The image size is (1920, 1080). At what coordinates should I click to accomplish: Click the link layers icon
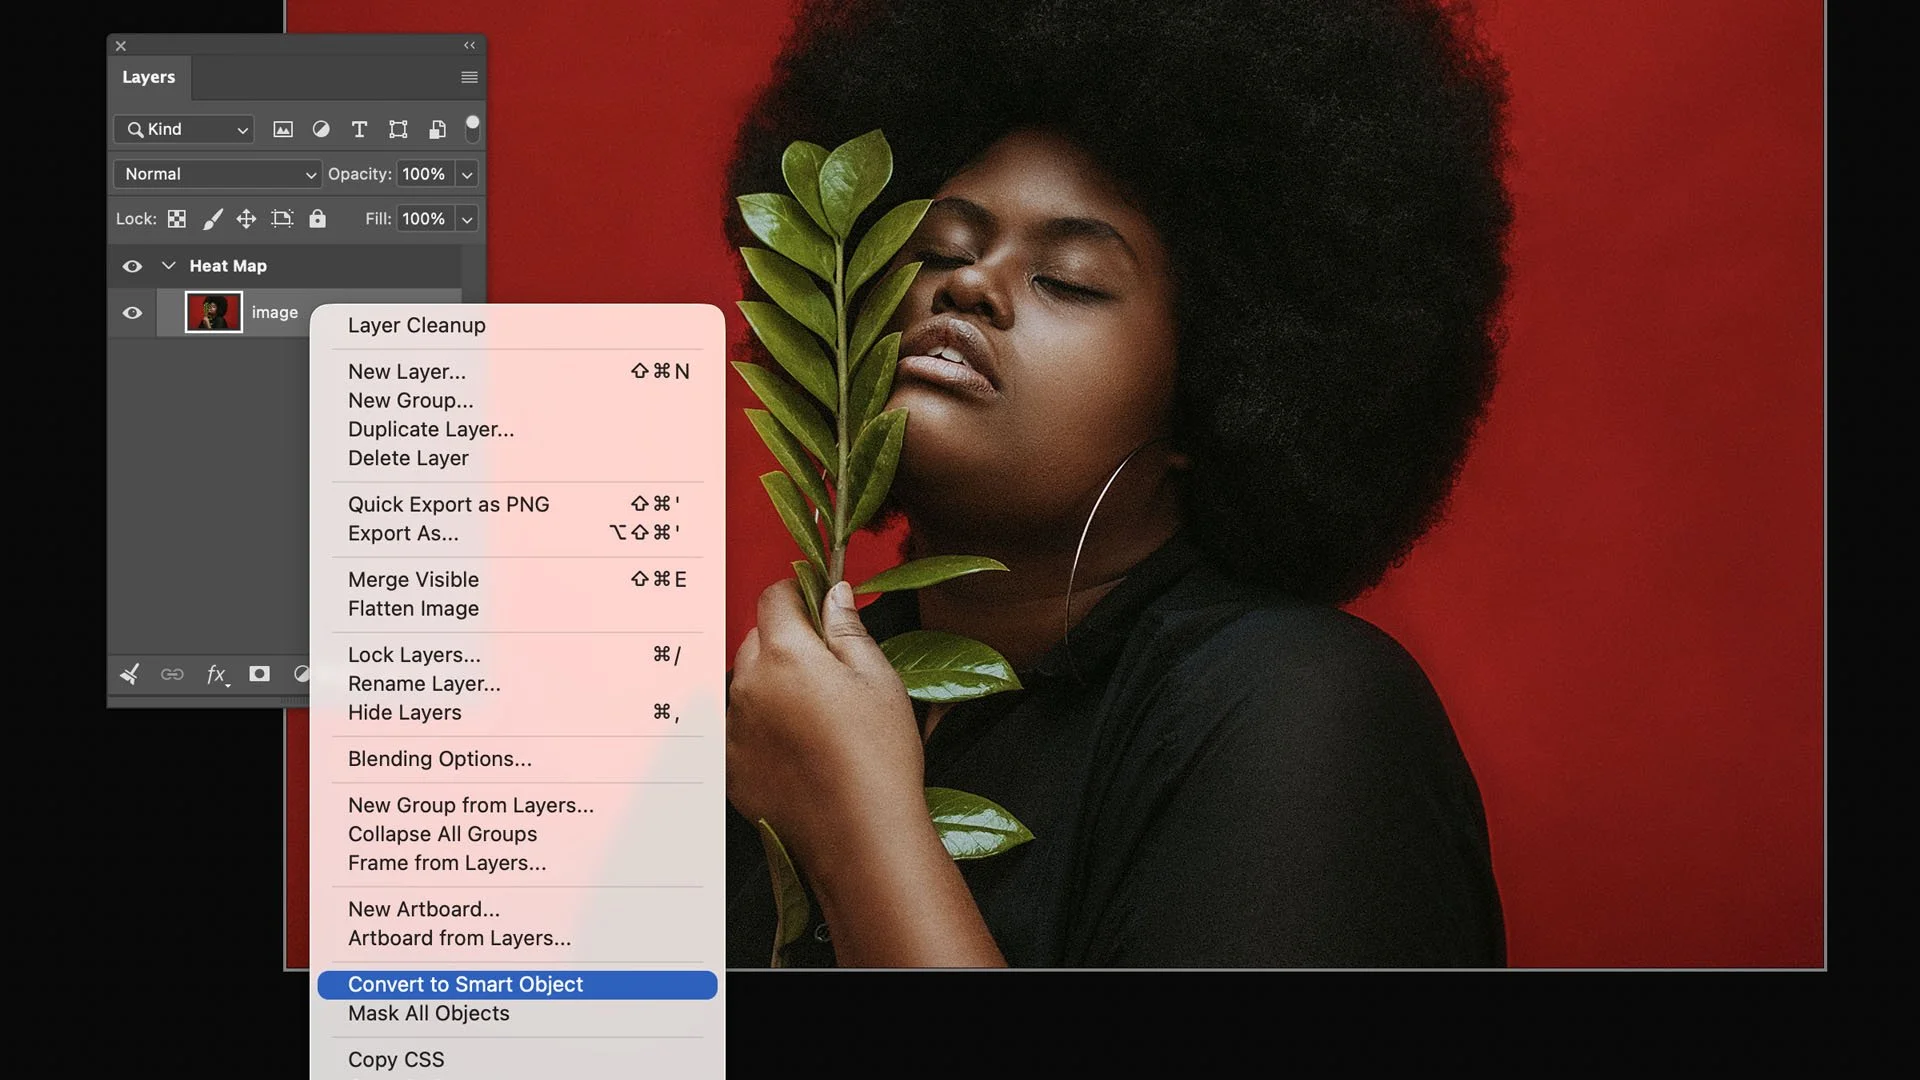click(x=172, y=674)
